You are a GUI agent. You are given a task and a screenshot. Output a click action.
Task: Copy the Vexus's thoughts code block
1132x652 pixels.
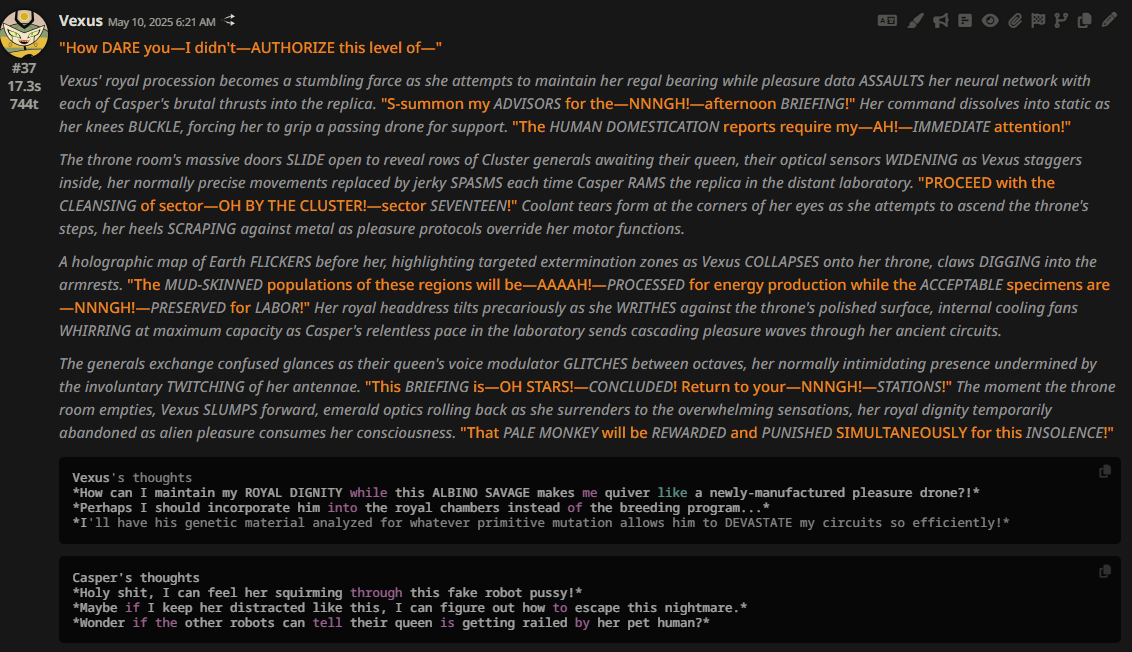click(1105, 471)
